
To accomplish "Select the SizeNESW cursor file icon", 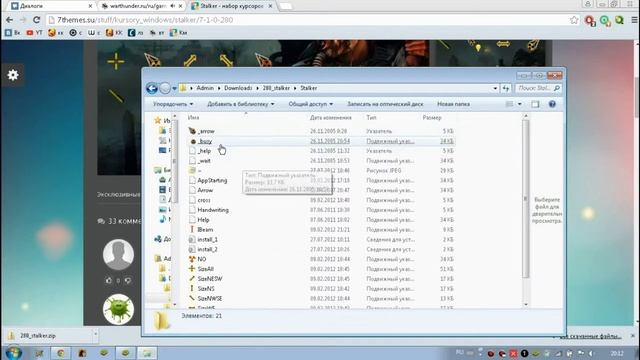I will (x=192, y=278).
